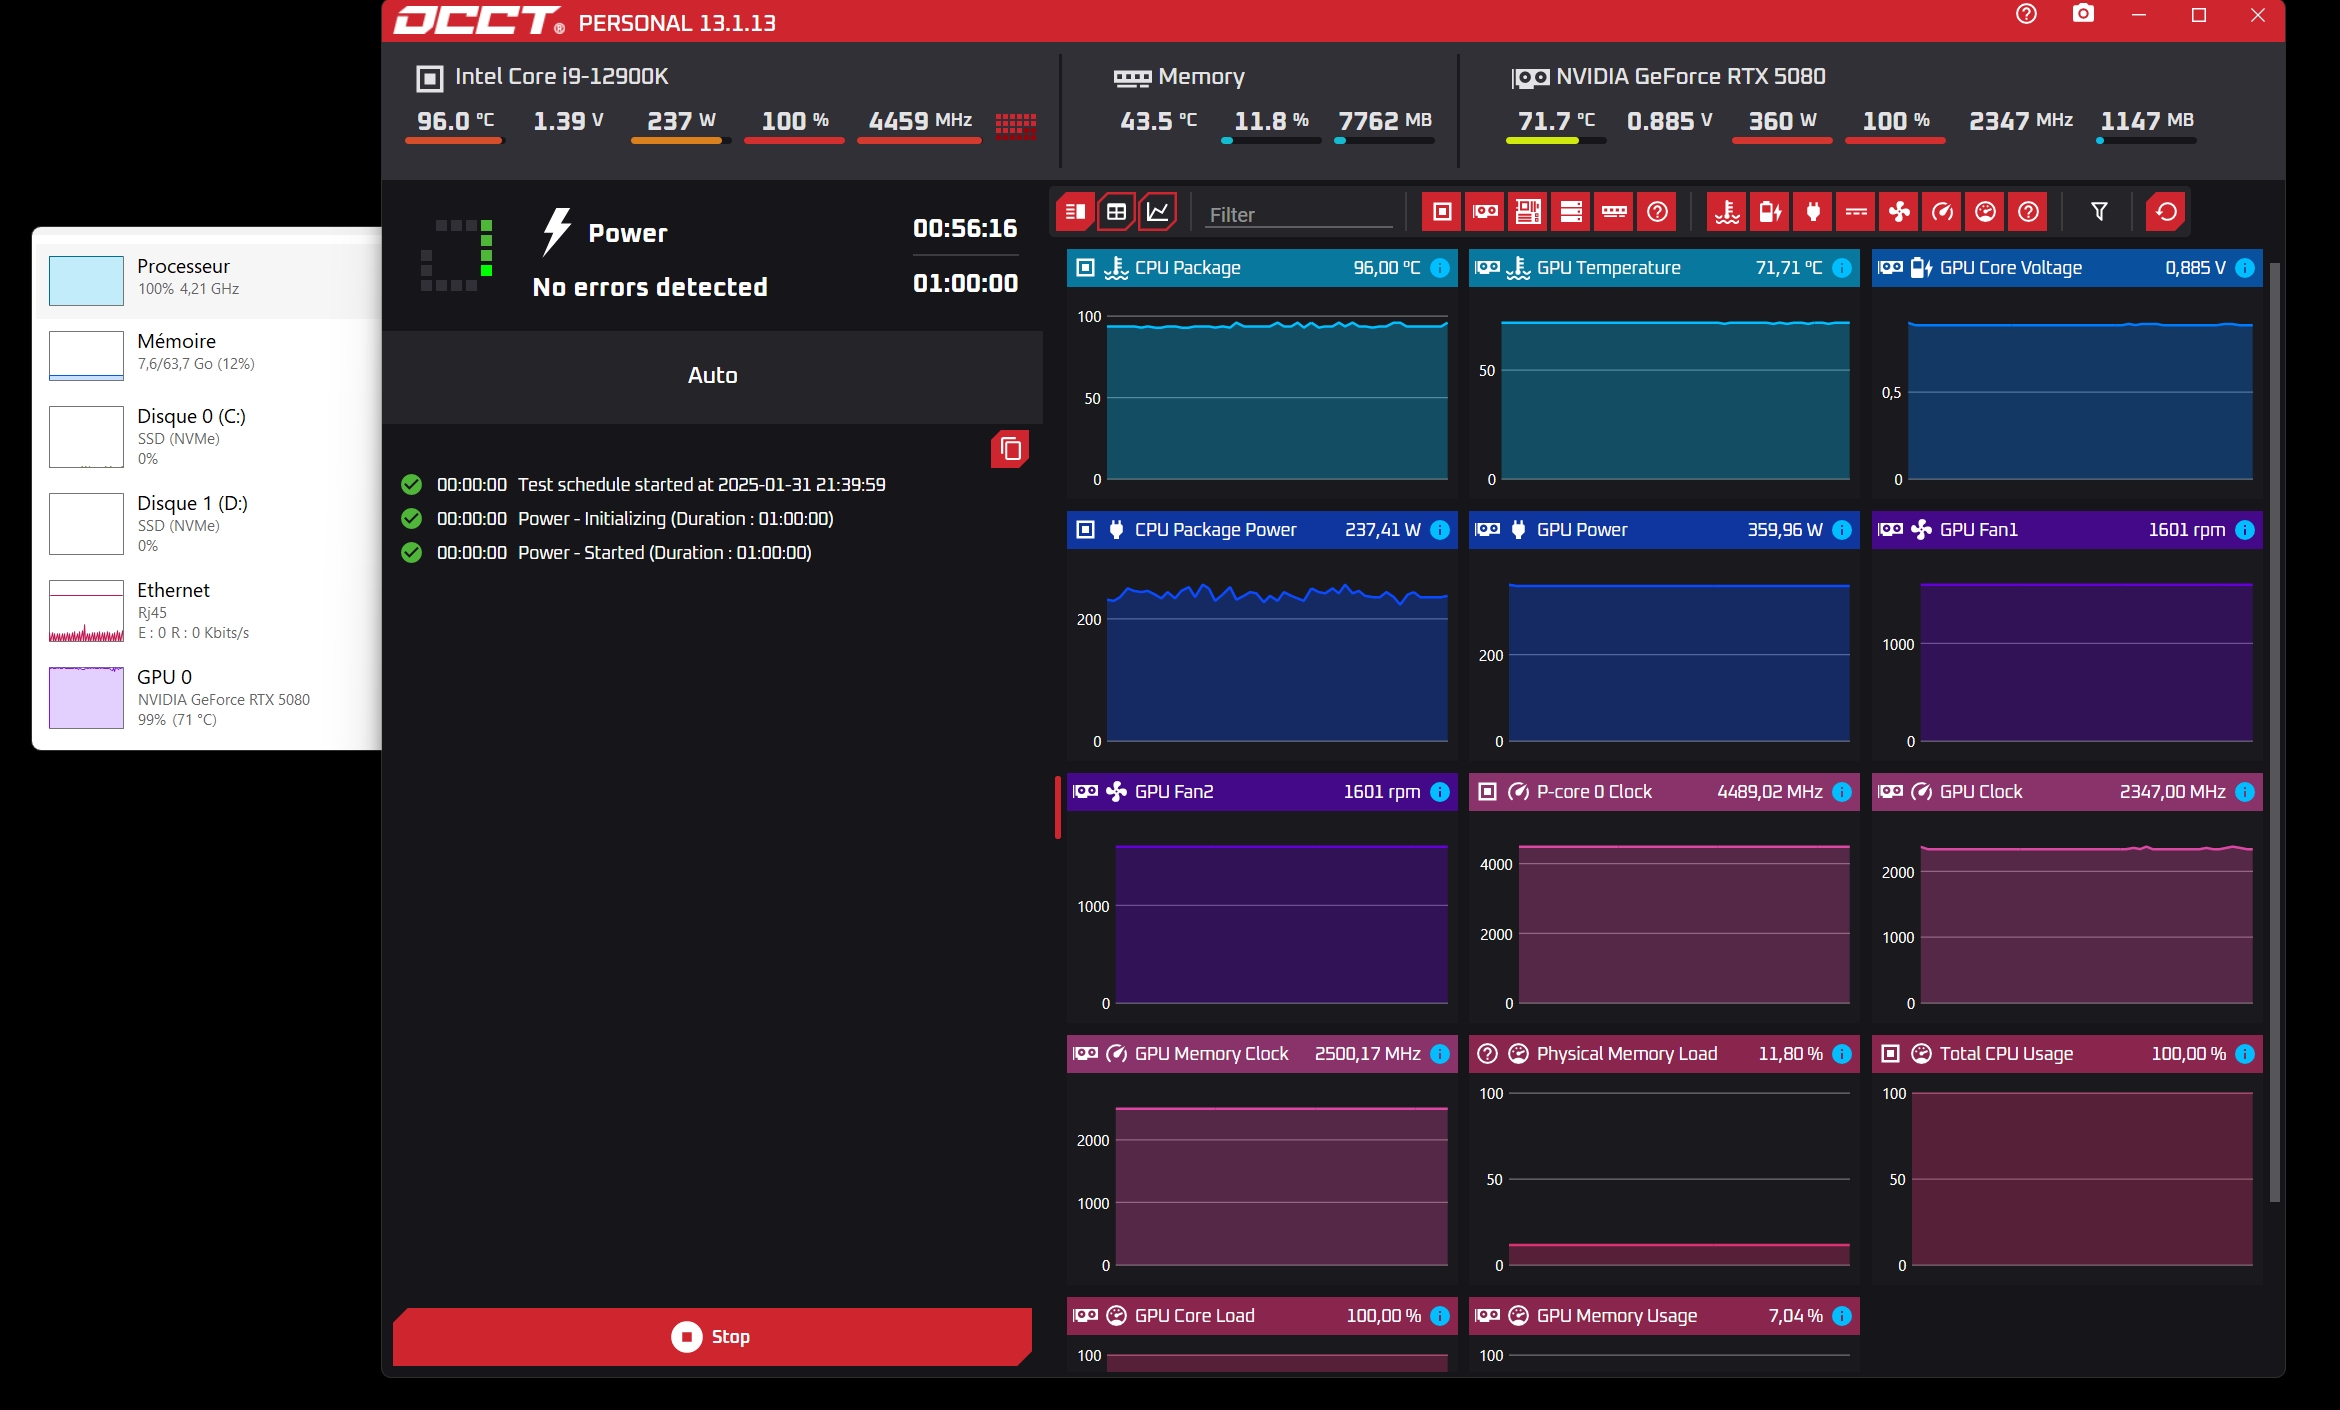2340x1410 pixels.
Task: Open info for GPU Power graph
Action: coord(1842,530)
